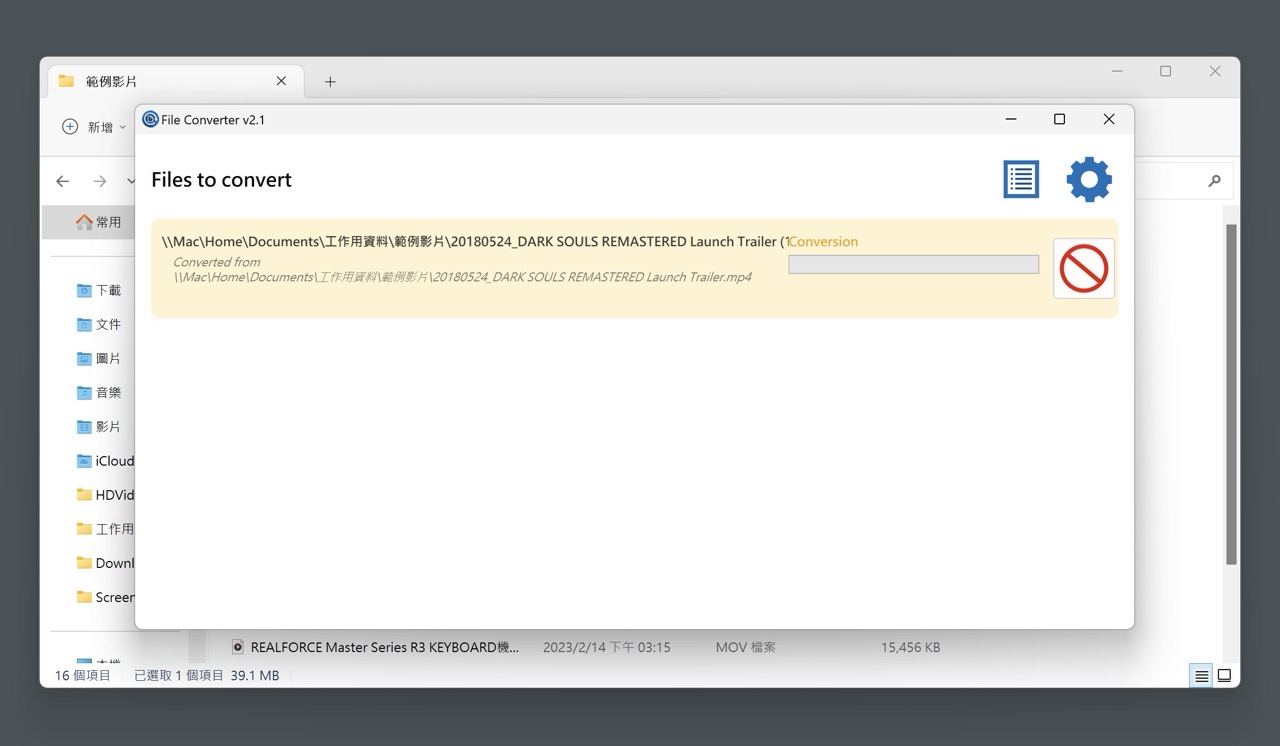Click 已選取 1 個項目 39.1 MB status
This screenshot has width=1280, height=746.
pyautogui.click(x=206, y=676)
